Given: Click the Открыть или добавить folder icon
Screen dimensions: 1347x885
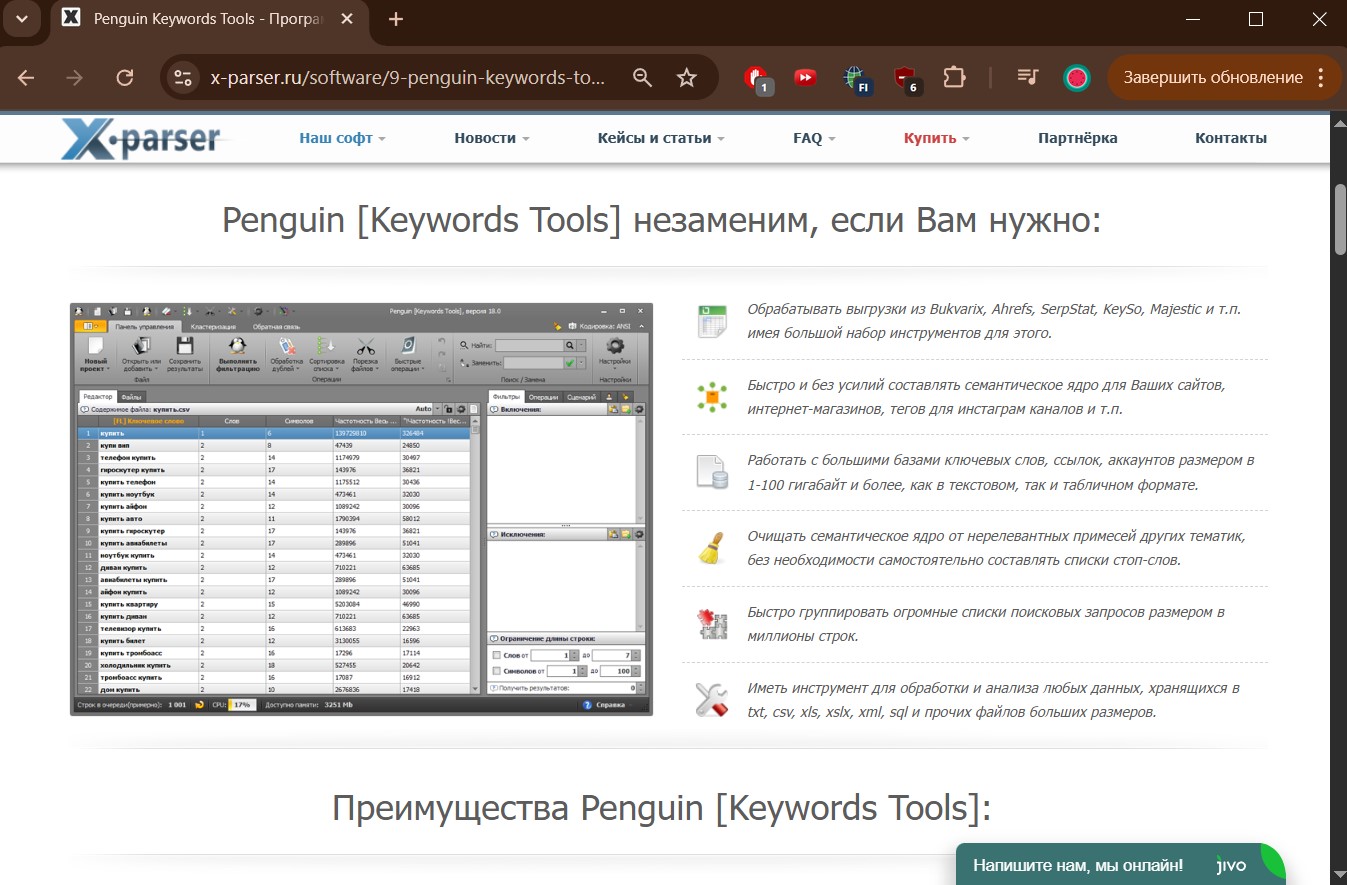Looking at the screenshot, I should point(142,344).
